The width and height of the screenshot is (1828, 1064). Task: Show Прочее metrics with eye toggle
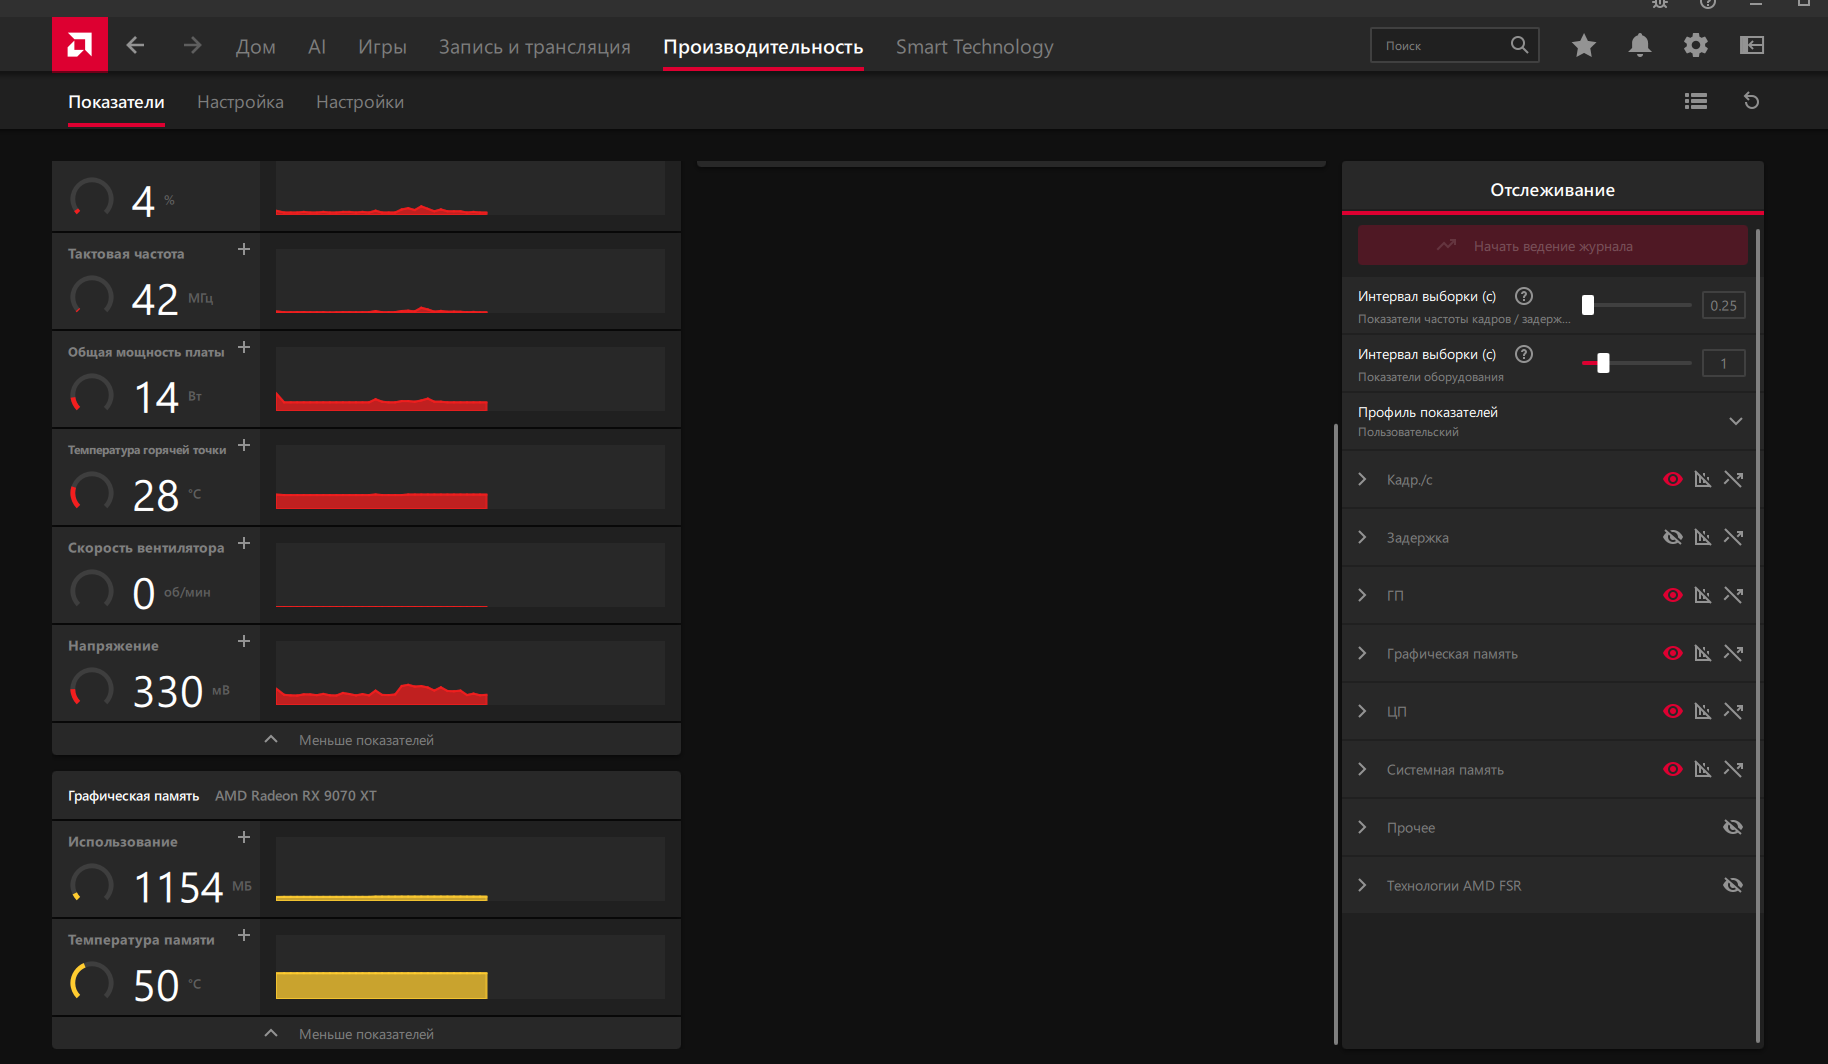(x=1733, y=827)
